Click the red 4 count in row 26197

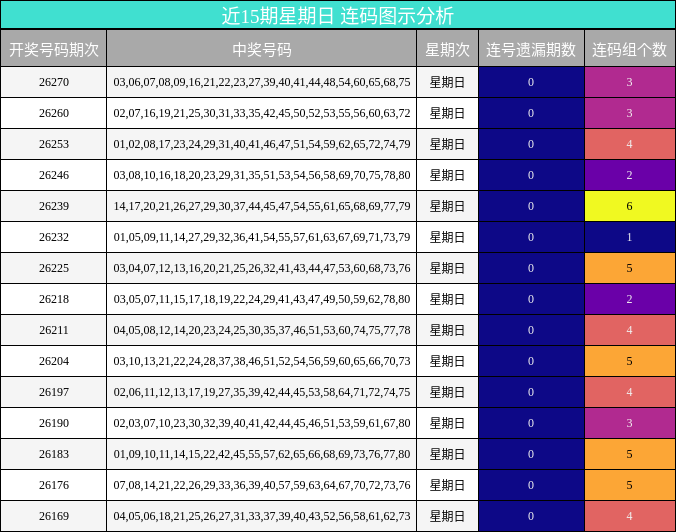click(x=629, y=392)
